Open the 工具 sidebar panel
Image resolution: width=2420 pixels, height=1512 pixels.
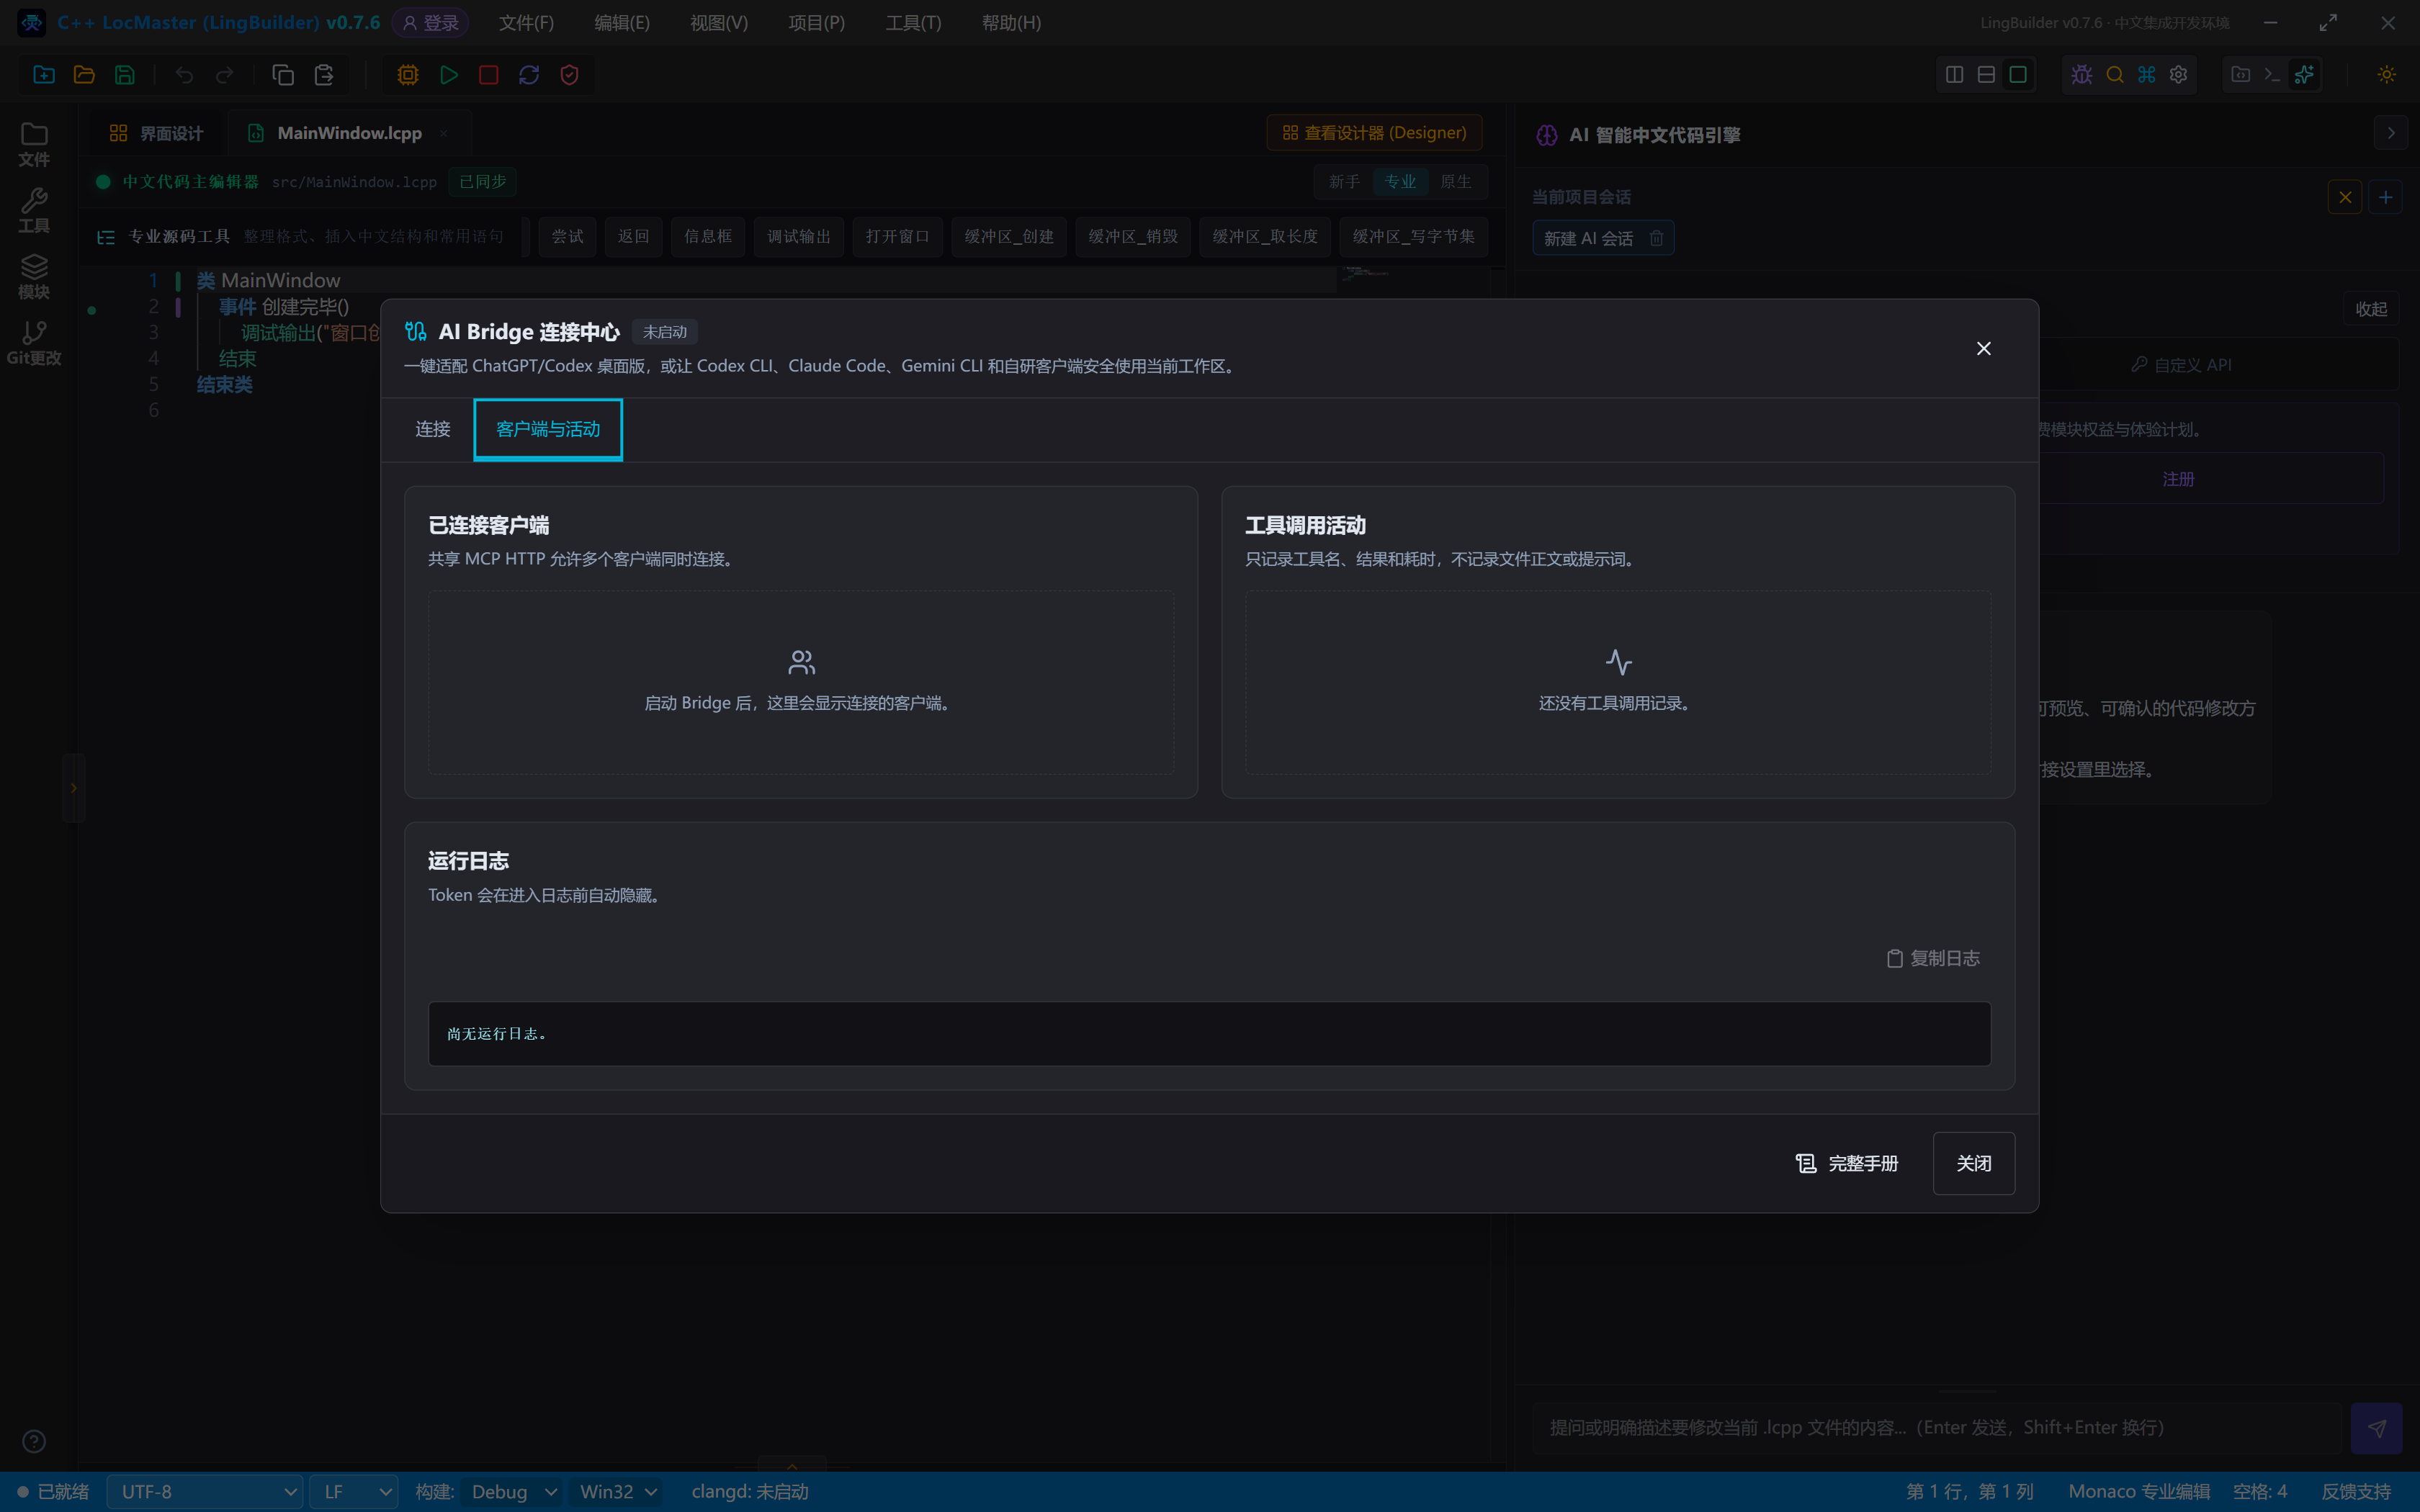click(34, 211)
